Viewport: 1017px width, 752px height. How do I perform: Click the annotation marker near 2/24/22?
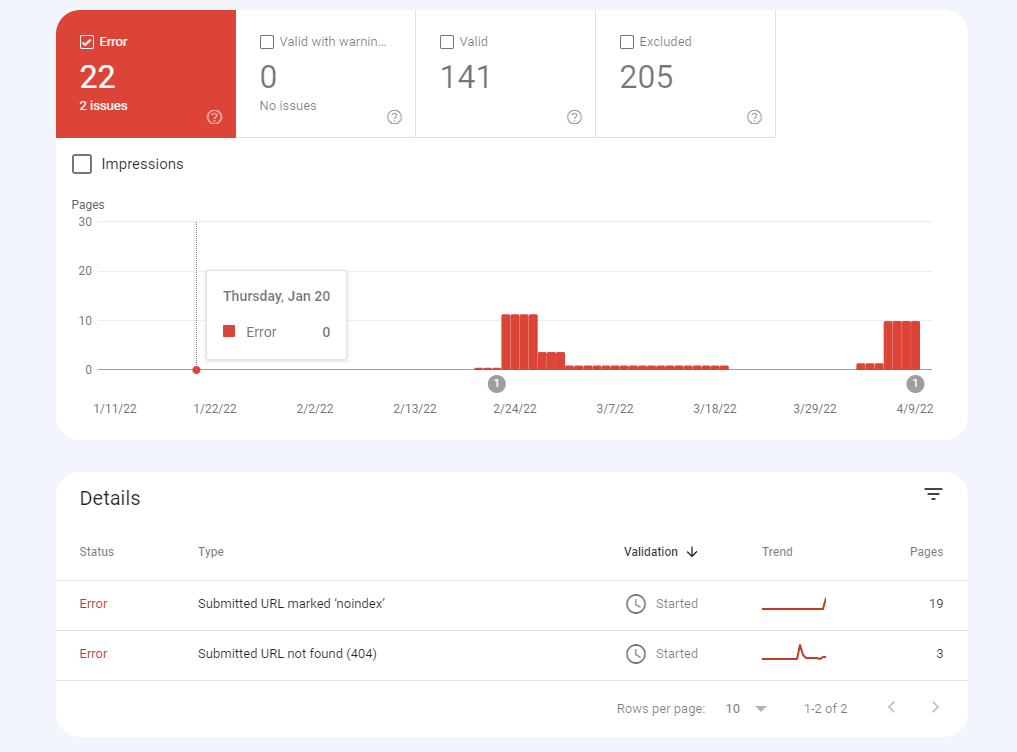[497, 384]
